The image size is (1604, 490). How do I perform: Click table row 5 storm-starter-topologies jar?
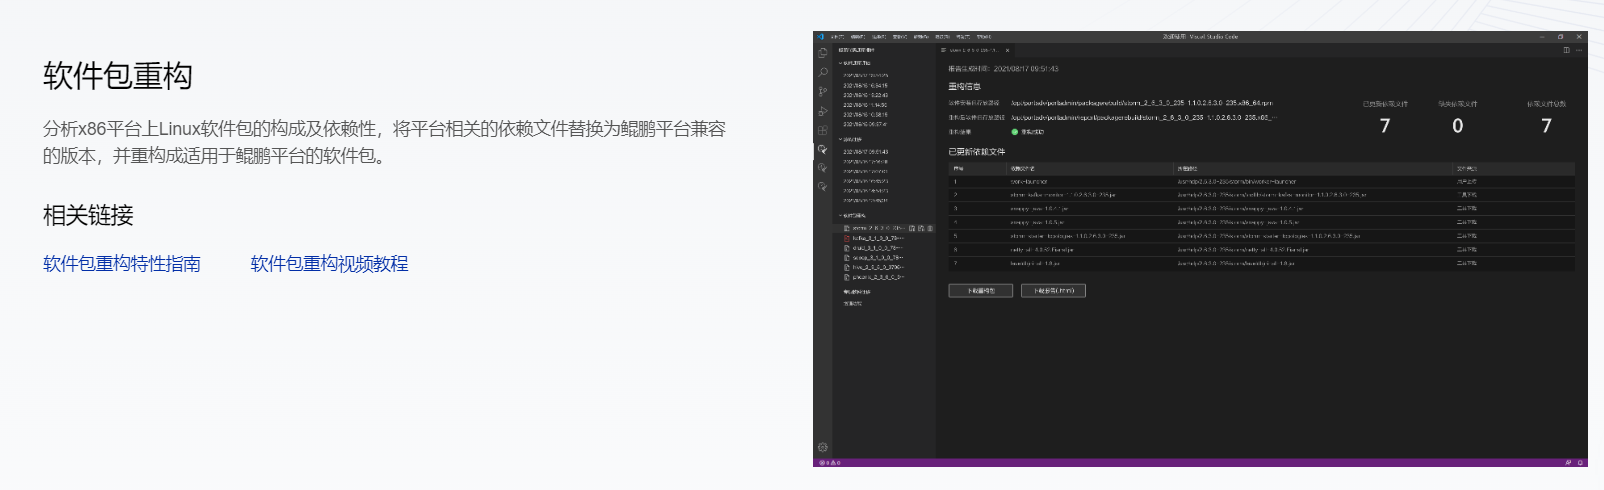(1261, 236)
